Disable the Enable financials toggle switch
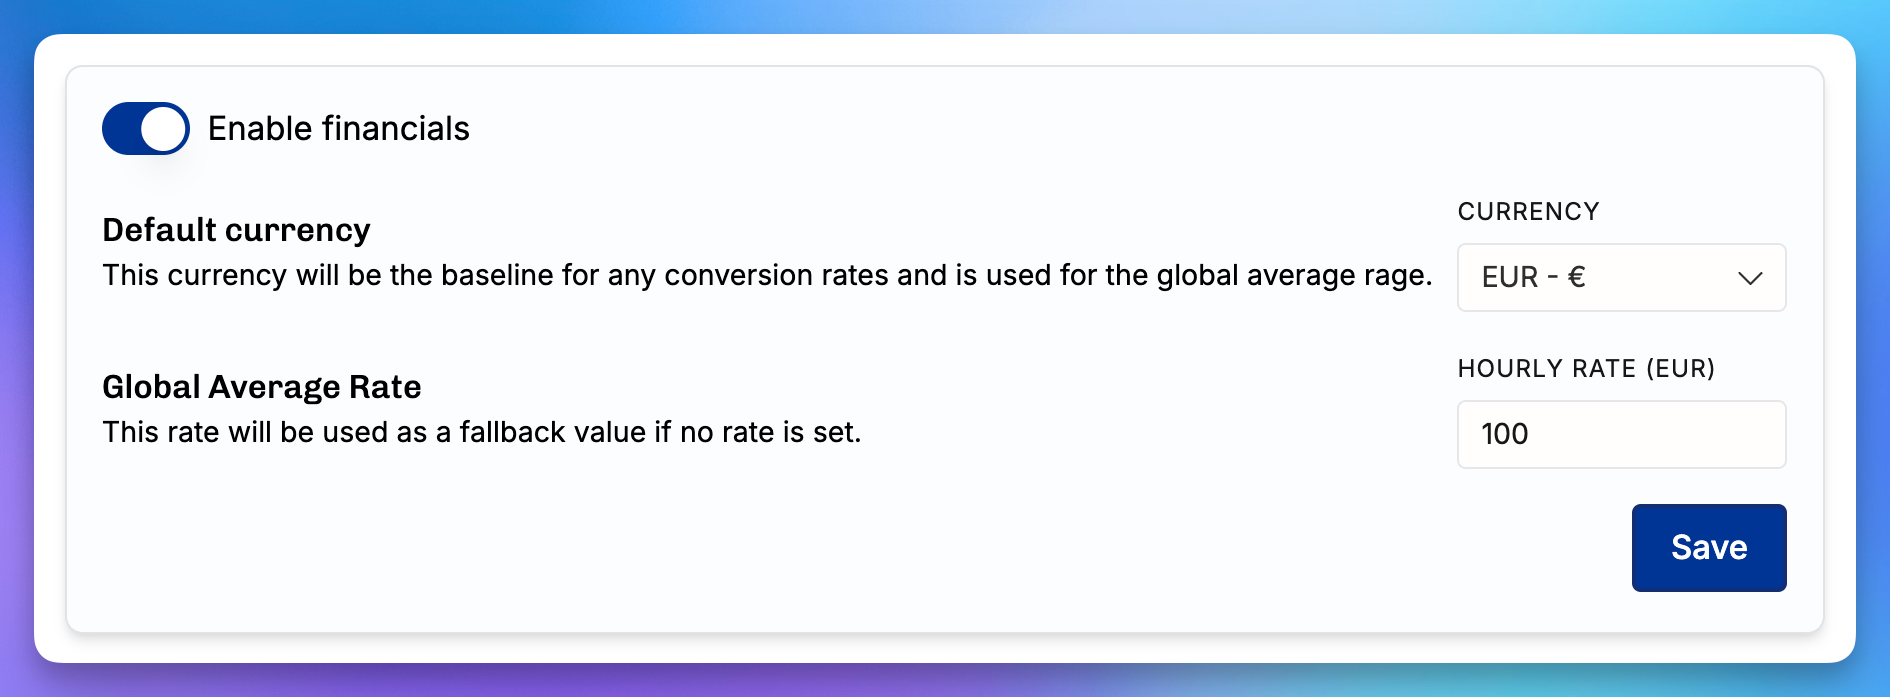 (146, 129)
